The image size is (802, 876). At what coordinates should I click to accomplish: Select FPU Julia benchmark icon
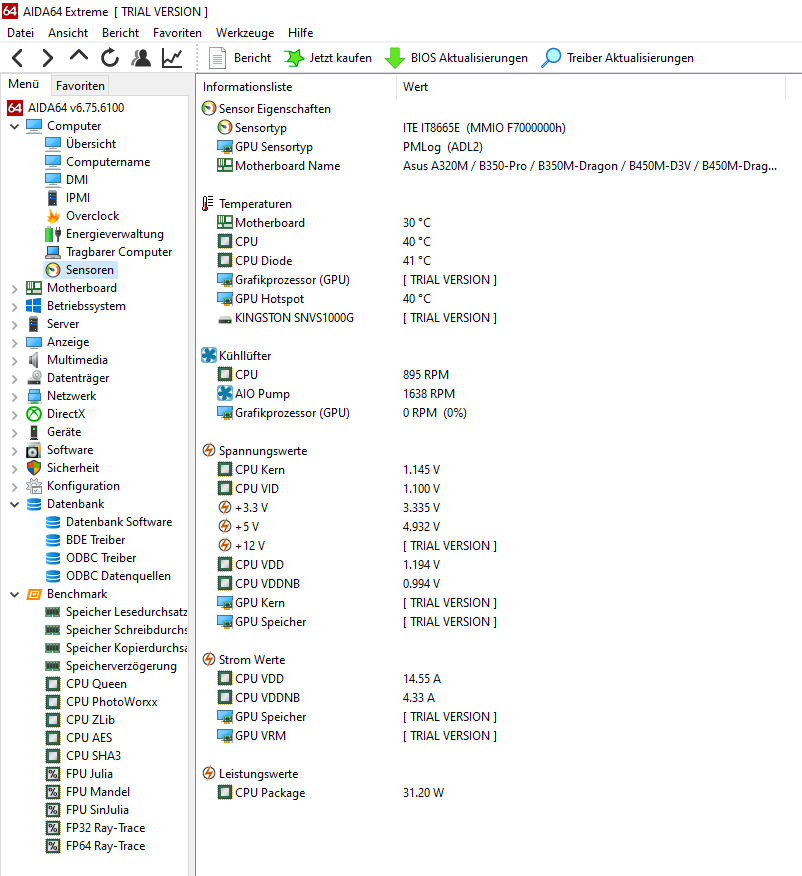point(53,774)
